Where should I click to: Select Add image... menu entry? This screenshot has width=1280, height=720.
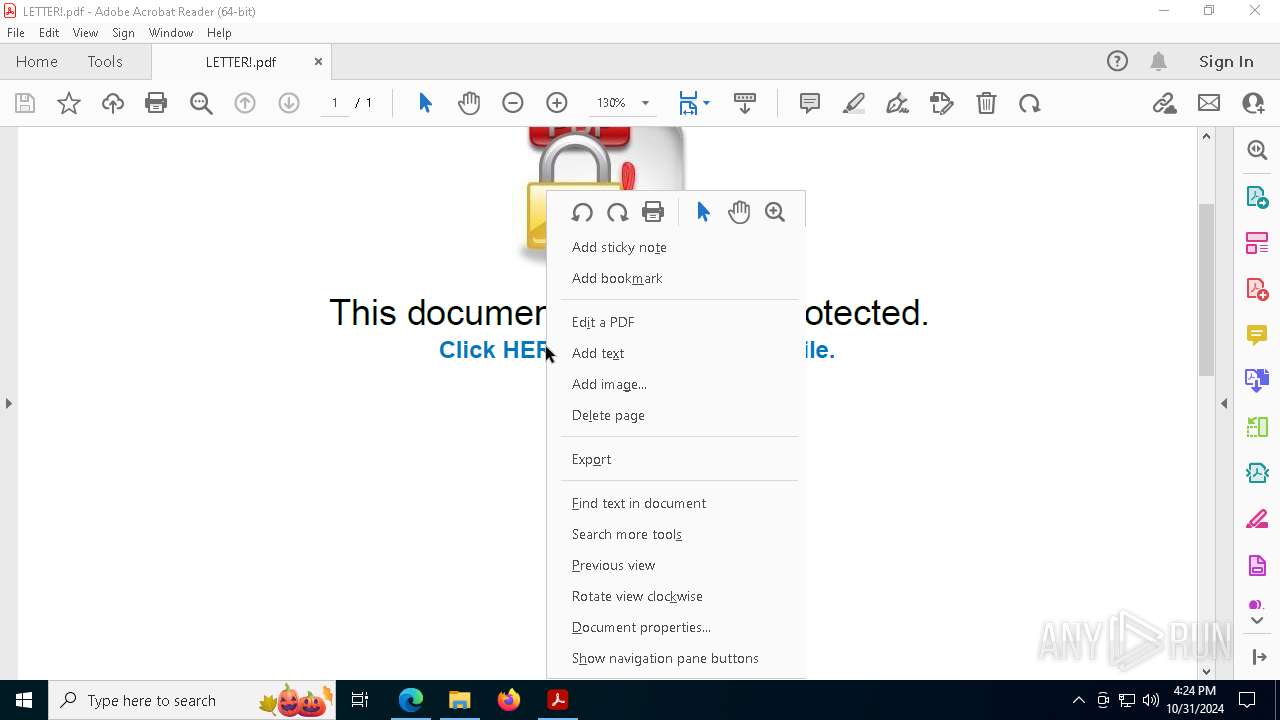(x=676, y=384)
